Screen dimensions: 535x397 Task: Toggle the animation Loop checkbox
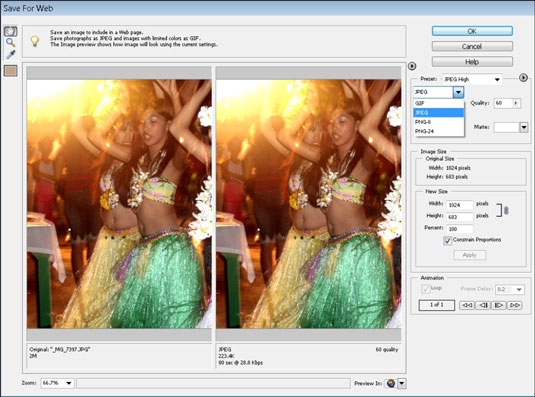click(x=425, y=289)
